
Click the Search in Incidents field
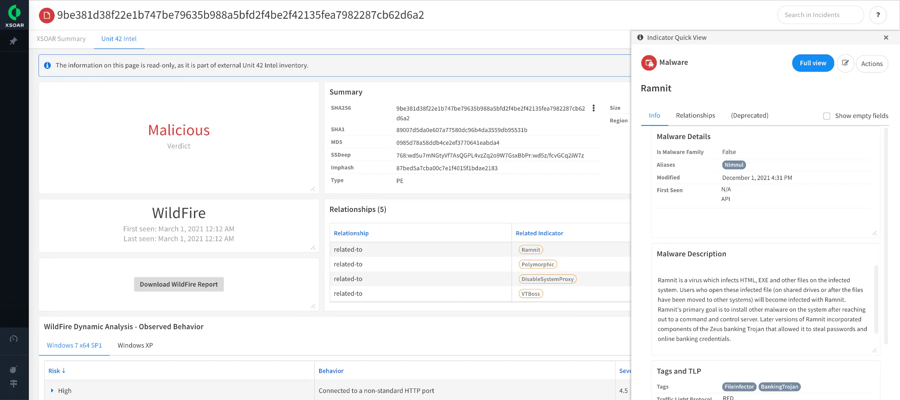pyautogui.click(x=820, y=15)
